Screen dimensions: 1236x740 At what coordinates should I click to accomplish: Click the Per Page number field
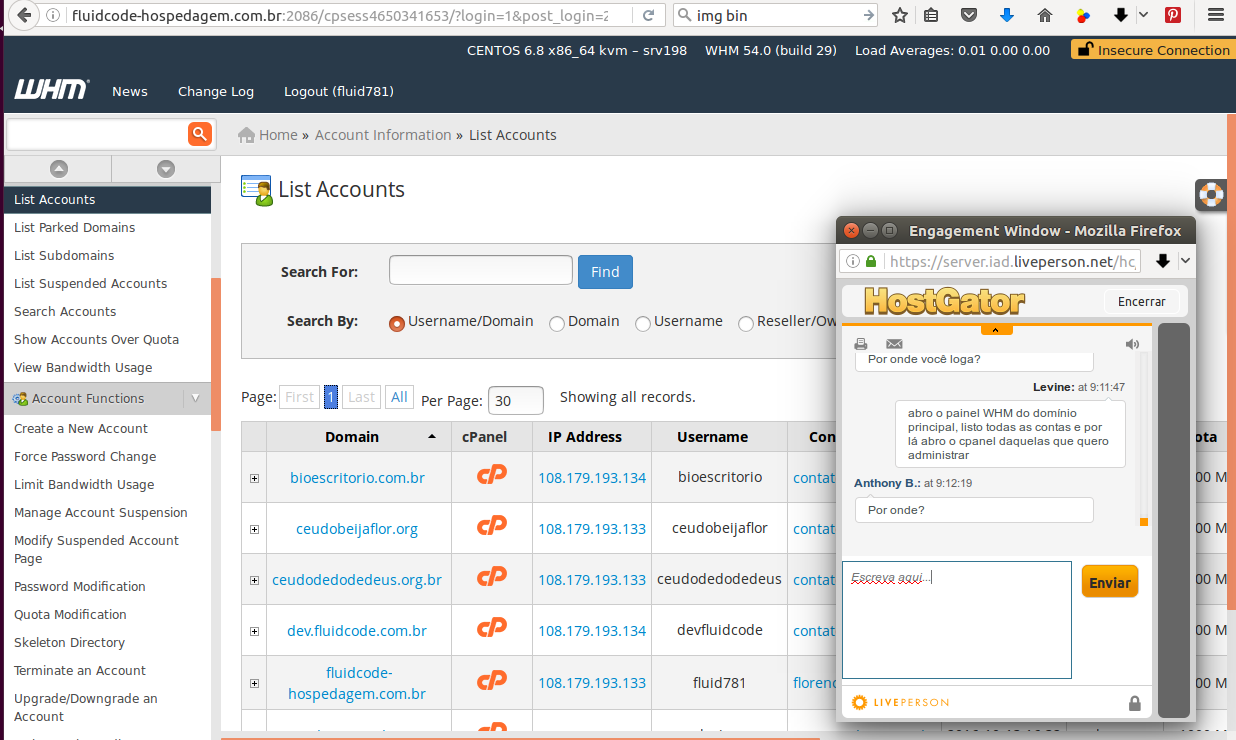pos(516,400)
